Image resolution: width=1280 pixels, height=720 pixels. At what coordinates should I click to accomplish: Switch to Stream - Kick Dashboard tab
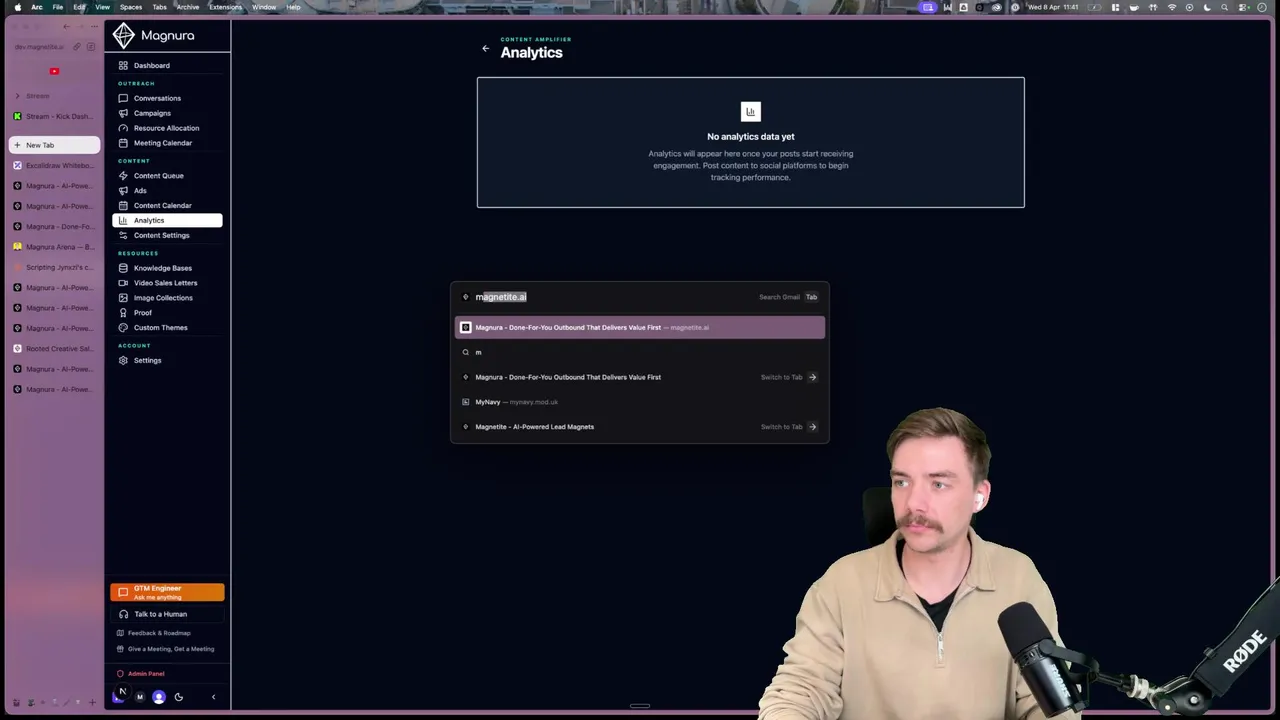click(x=54, y=116)
